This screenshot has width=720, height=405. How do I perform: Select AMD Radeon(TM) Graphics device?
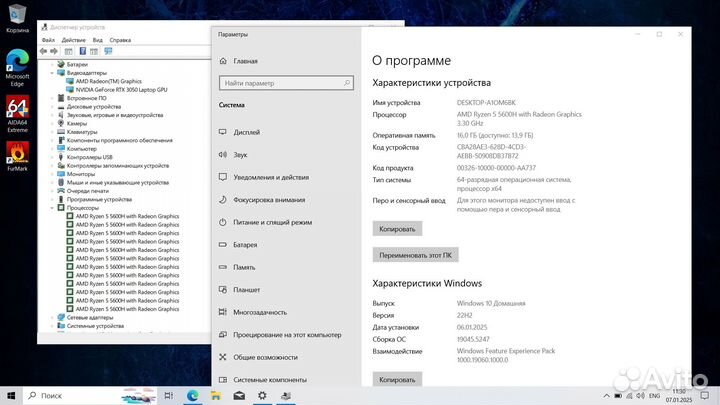[108, 81]
